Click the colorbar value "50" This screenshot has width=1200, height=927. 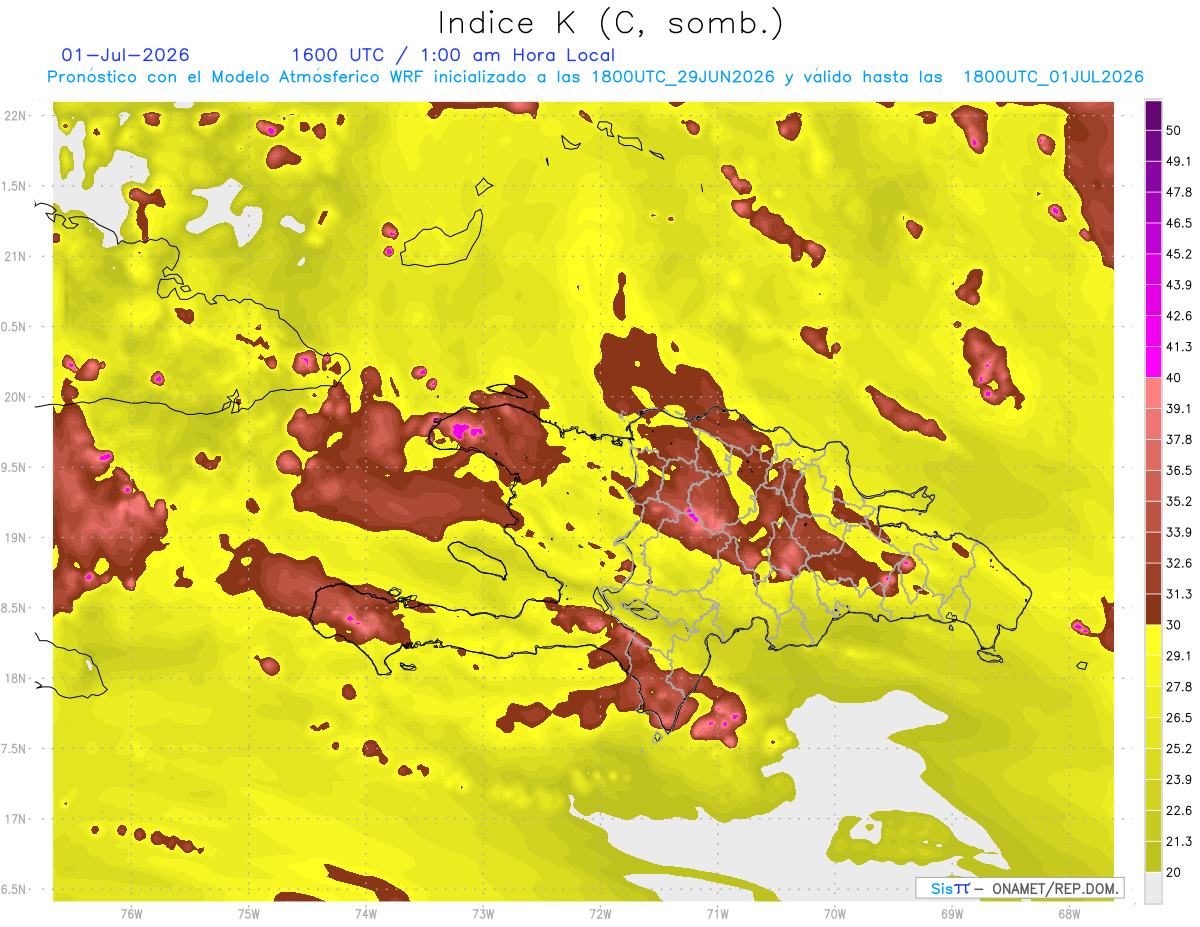pyautogui.click(x=1174, y=130)
